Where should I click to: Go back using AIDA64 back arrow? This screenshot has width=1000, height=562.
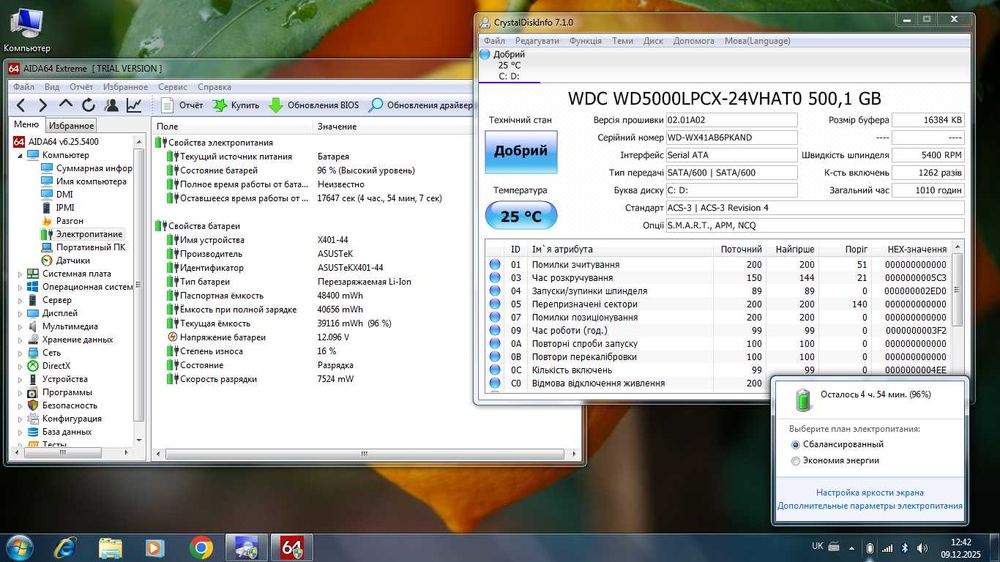[21, 105]
